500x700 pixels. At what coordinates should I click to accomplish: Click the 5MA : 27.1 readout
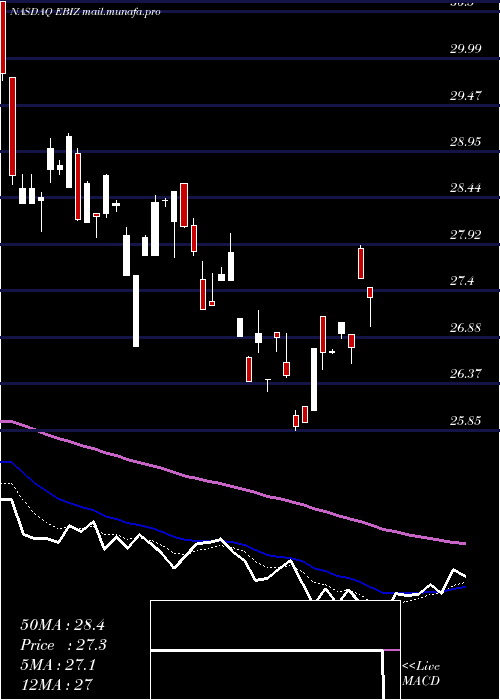click(x=58, y=665)
